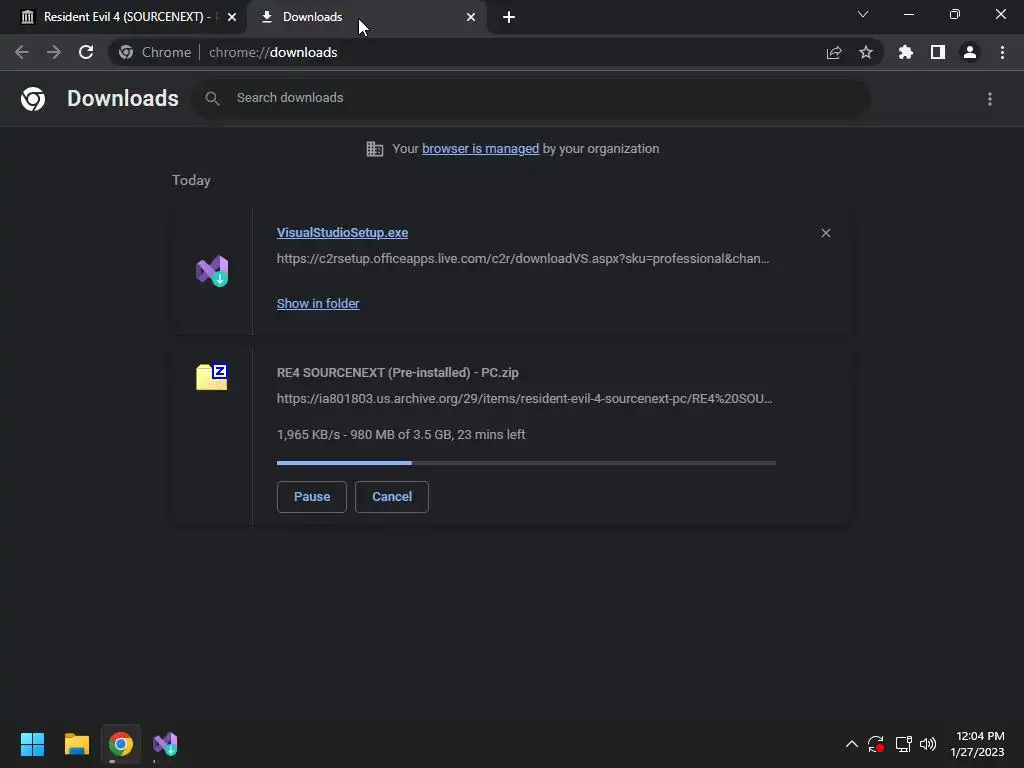Screen dimensions: 1024x768
Task: Open the Downloads page more actions menu
Action: [x=990, y=99]
